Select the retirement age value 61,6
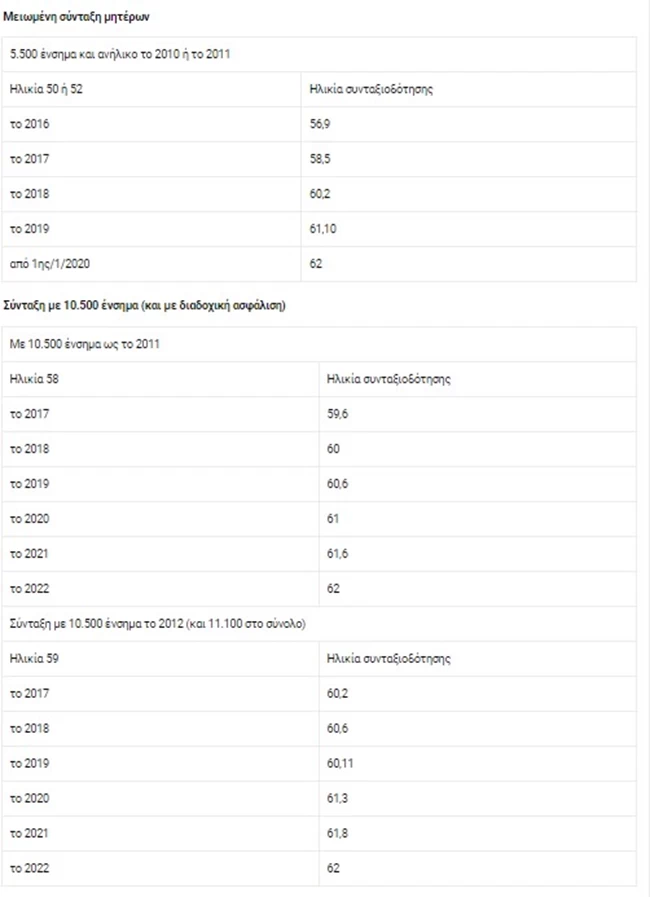This screenshot has width=650, height=897. coord(338,554)
